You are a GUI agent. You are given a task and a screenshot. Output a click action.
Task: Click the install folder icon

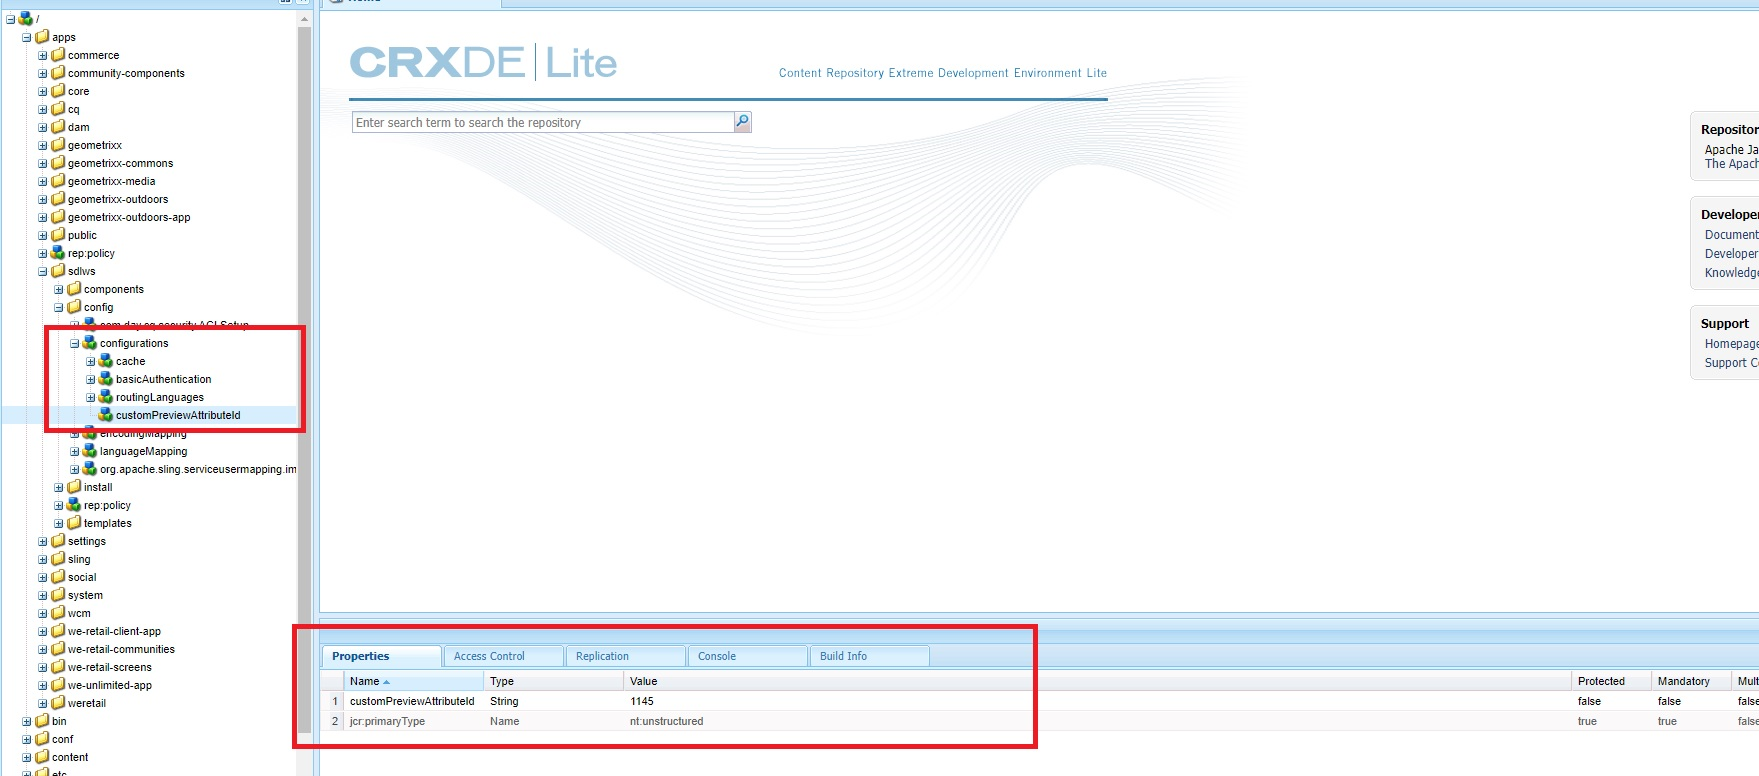point(74,487)
